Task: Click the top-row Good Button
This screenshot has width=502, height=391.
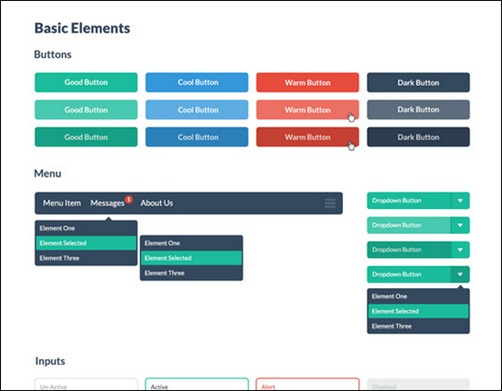Action: 86,82
